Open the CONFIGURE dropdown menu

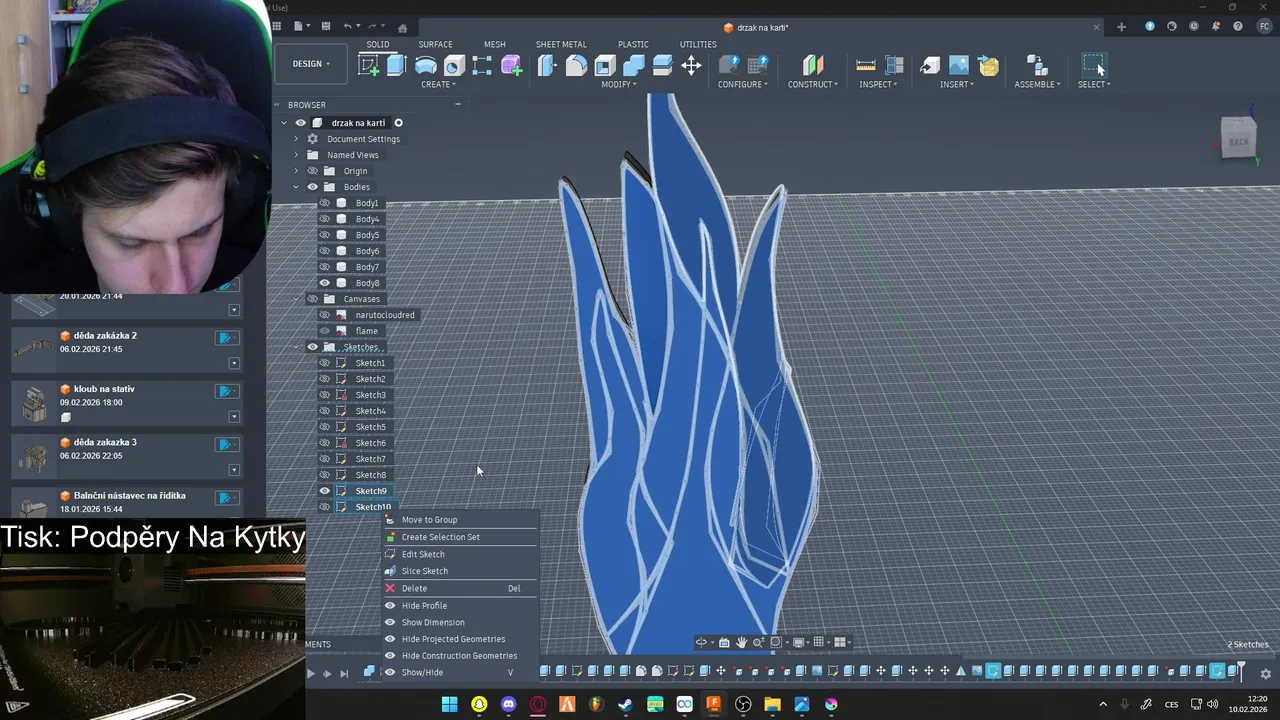pos(742,84)
